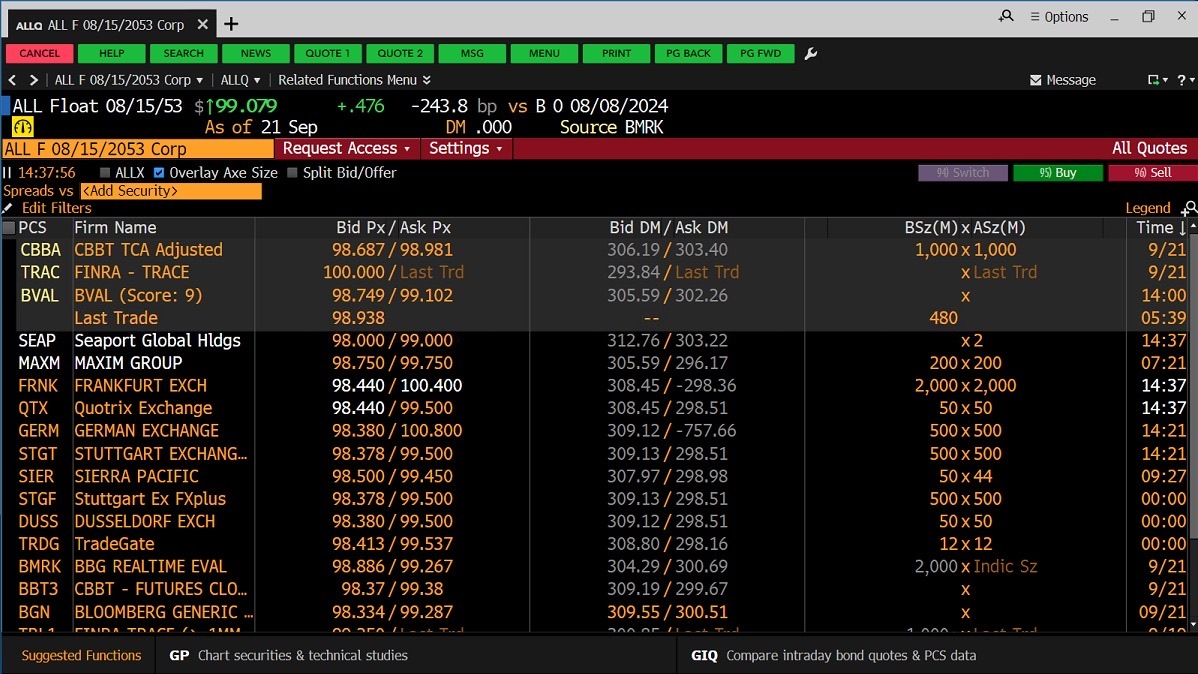The image size is (1198, 674).
Task: Click the Legend search person icon
Action: (x=1189, y=208)
